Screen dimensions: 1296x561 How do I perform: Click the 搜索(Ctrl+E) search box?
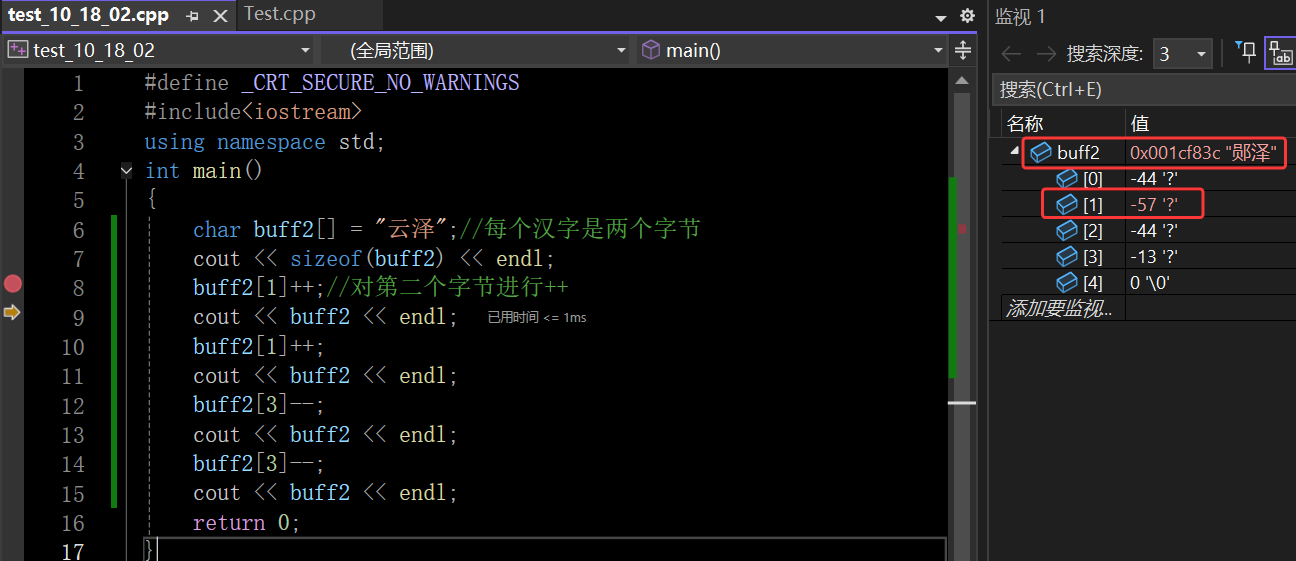tap(1143, 89)
